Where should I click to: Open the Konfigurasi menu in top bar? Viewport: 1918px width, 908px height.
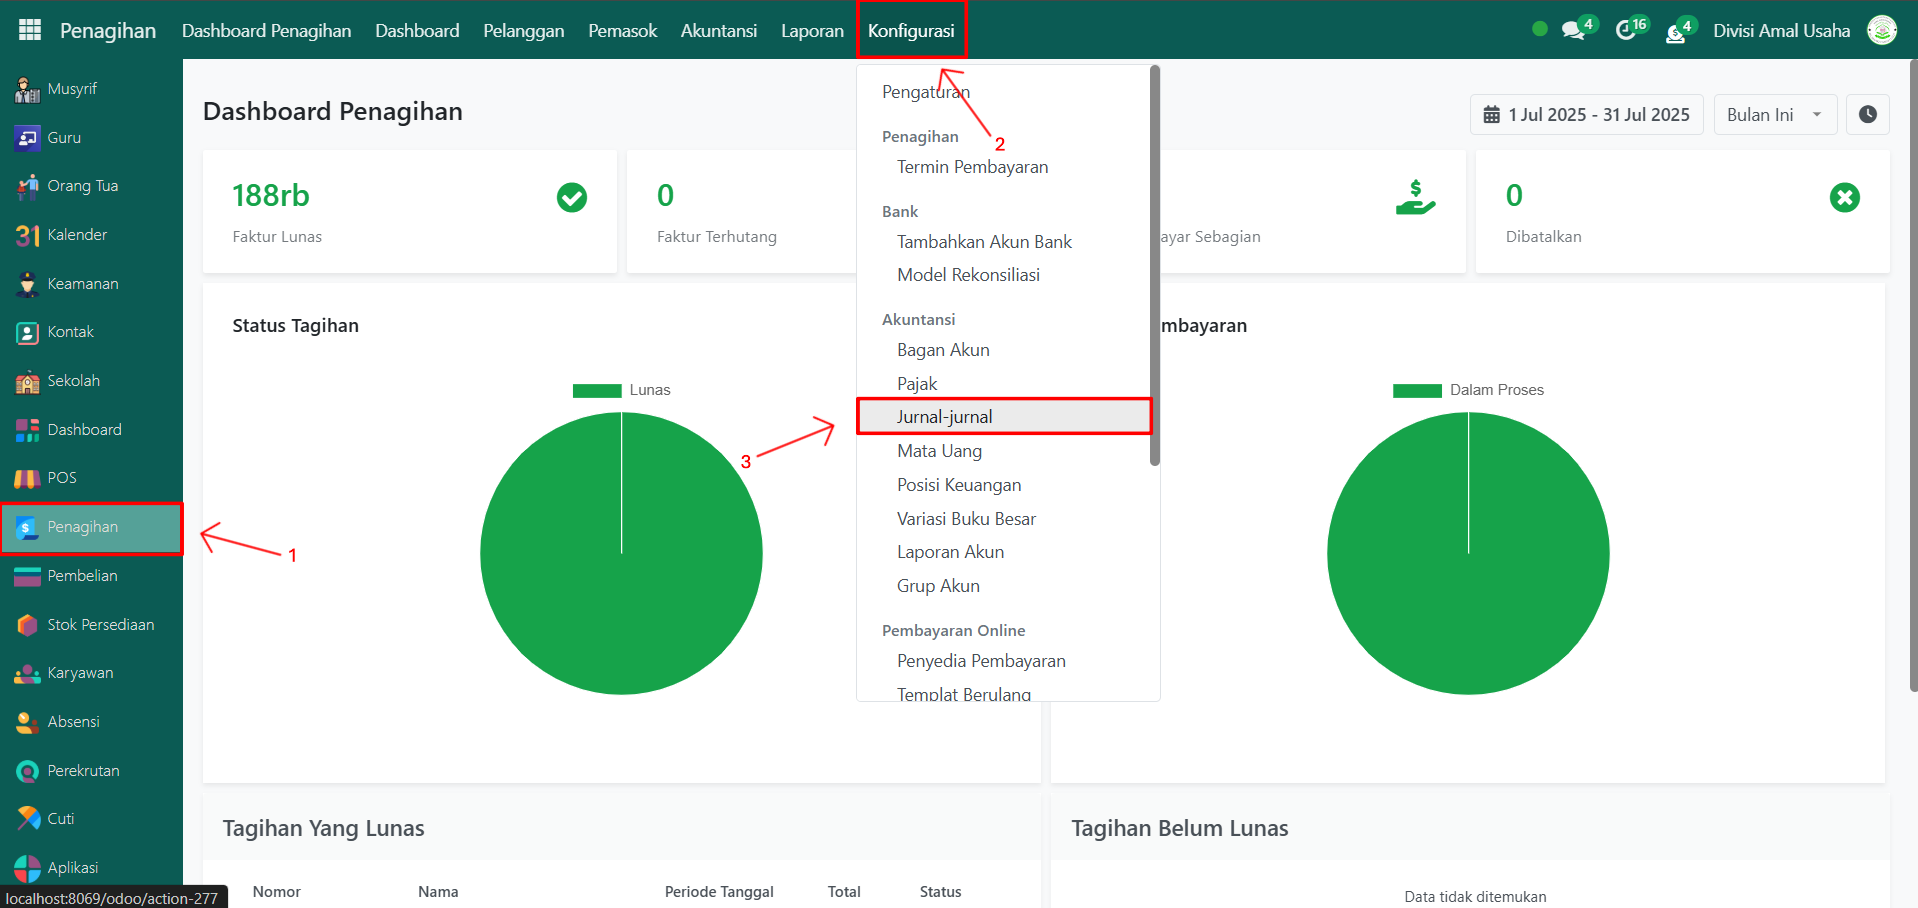911,31
